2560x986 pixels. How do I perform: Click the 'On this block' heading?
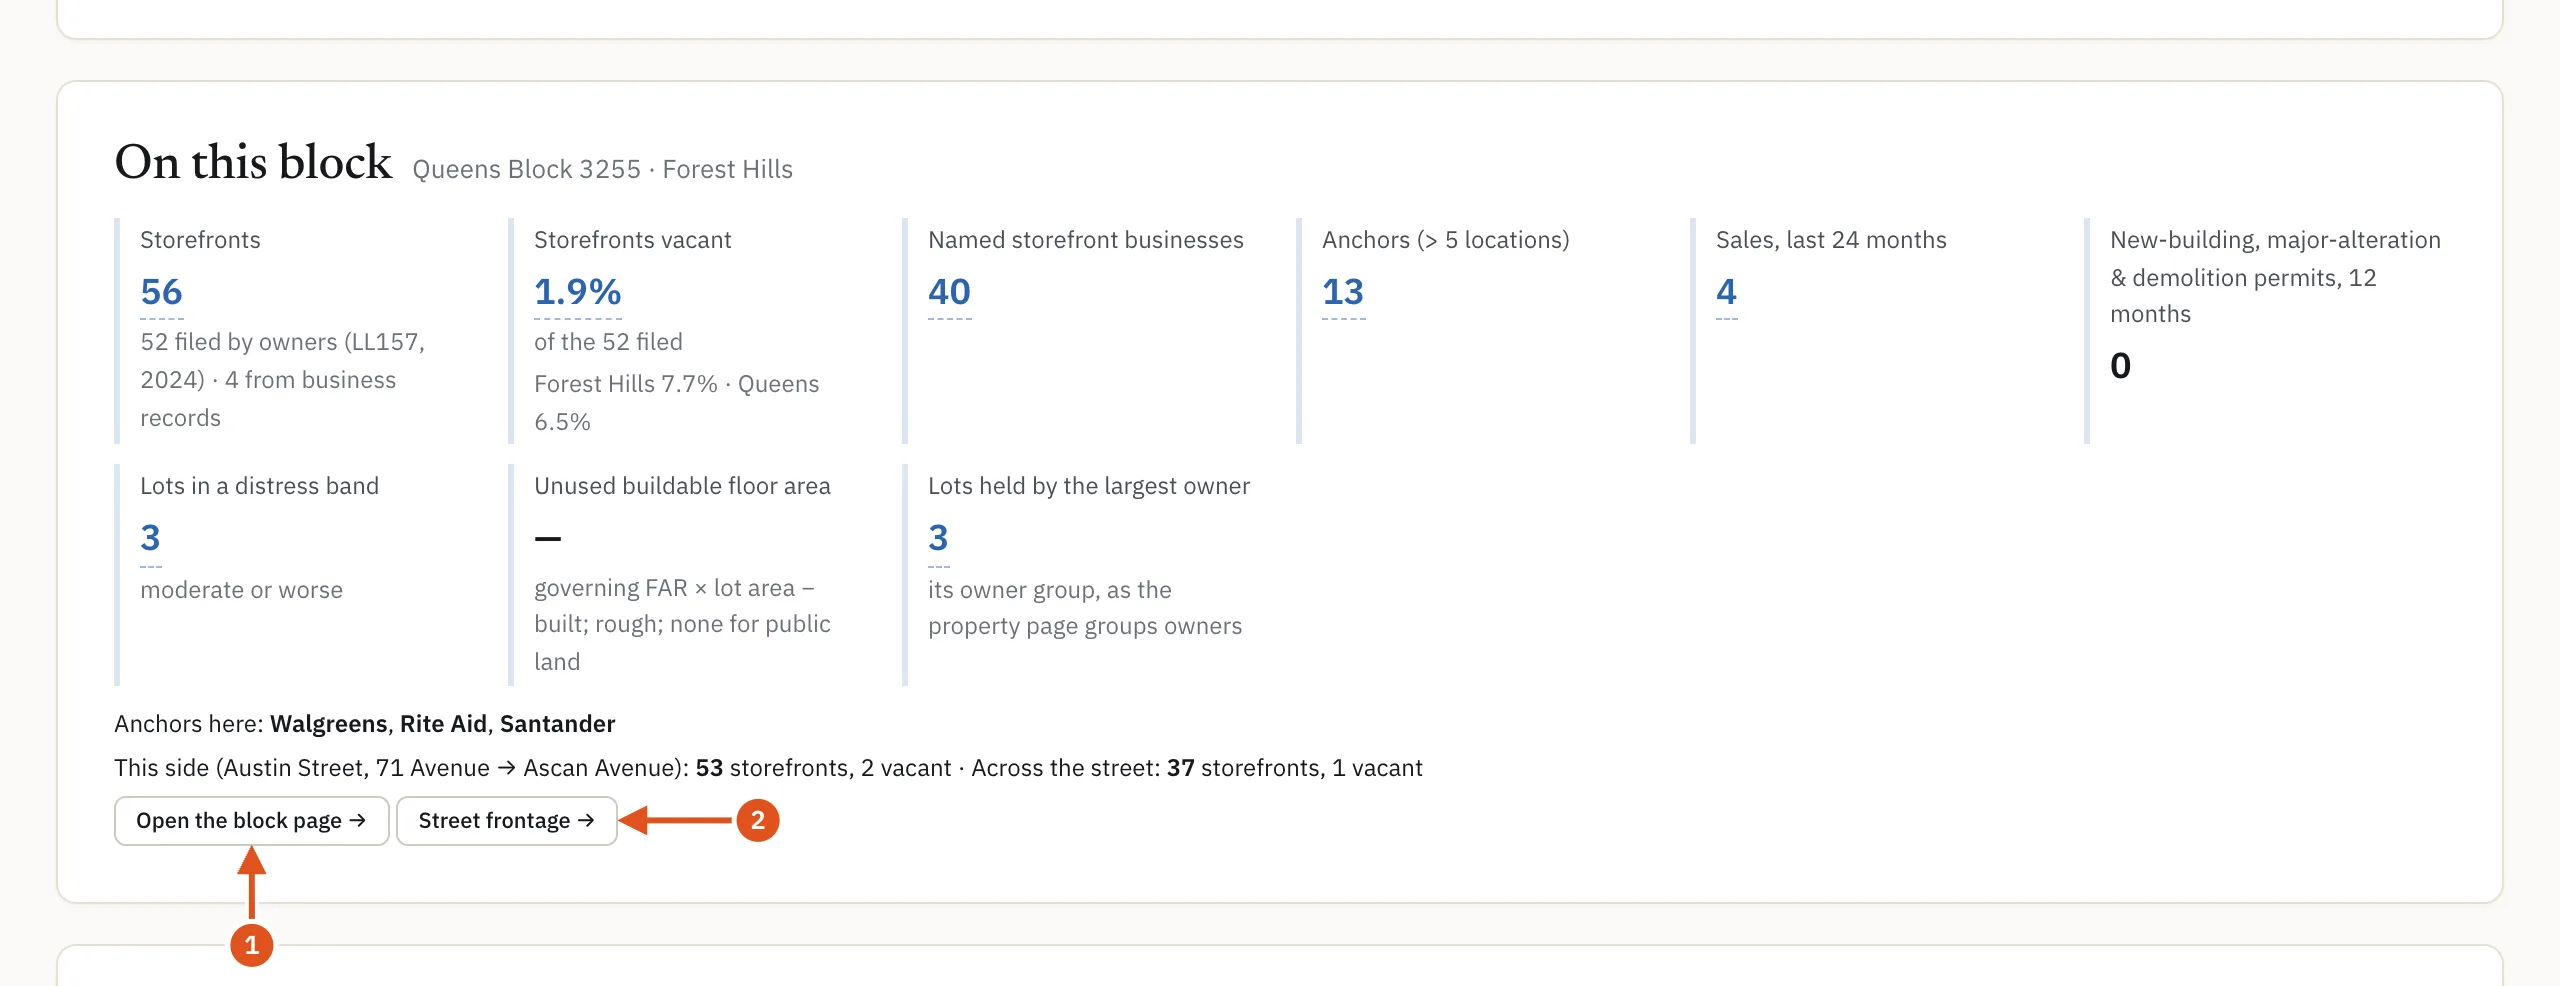click(253, 162)
